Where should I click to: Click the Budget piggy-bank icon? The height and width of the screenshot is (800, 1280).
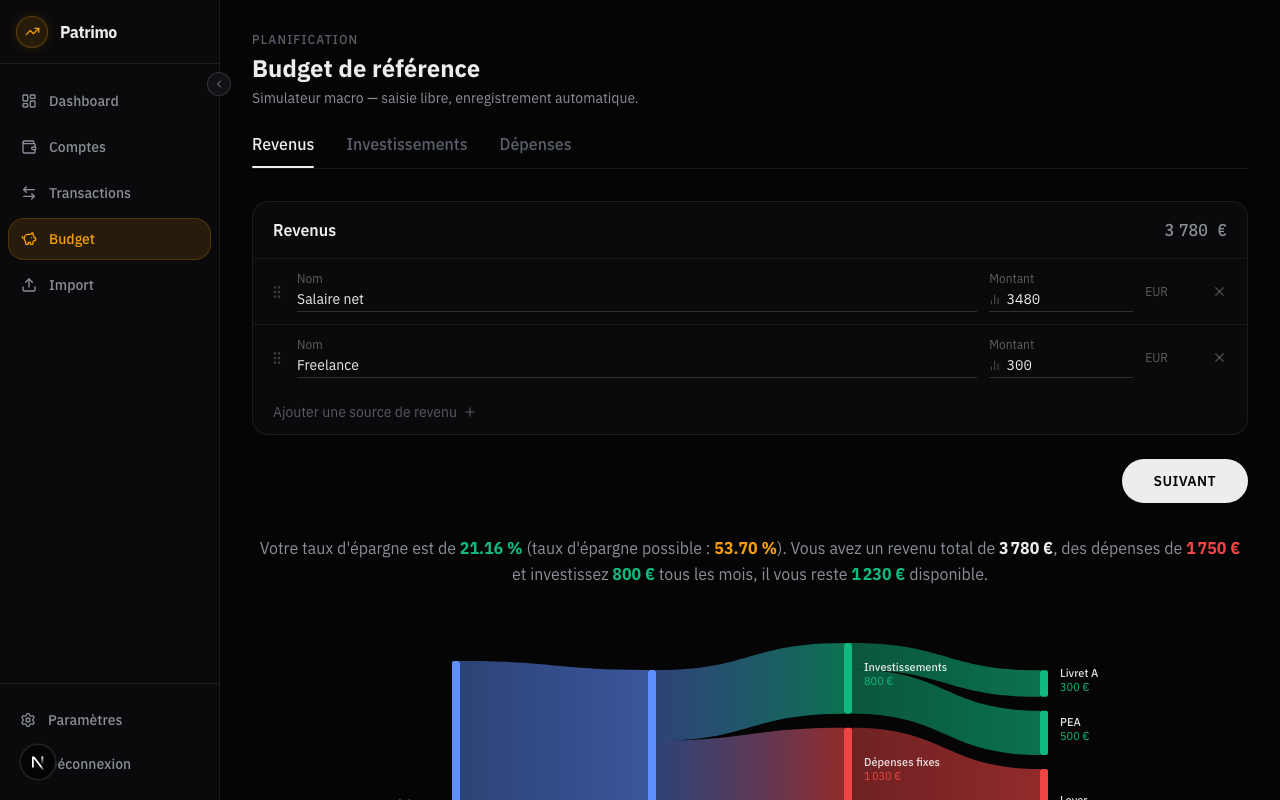point(30,239)
